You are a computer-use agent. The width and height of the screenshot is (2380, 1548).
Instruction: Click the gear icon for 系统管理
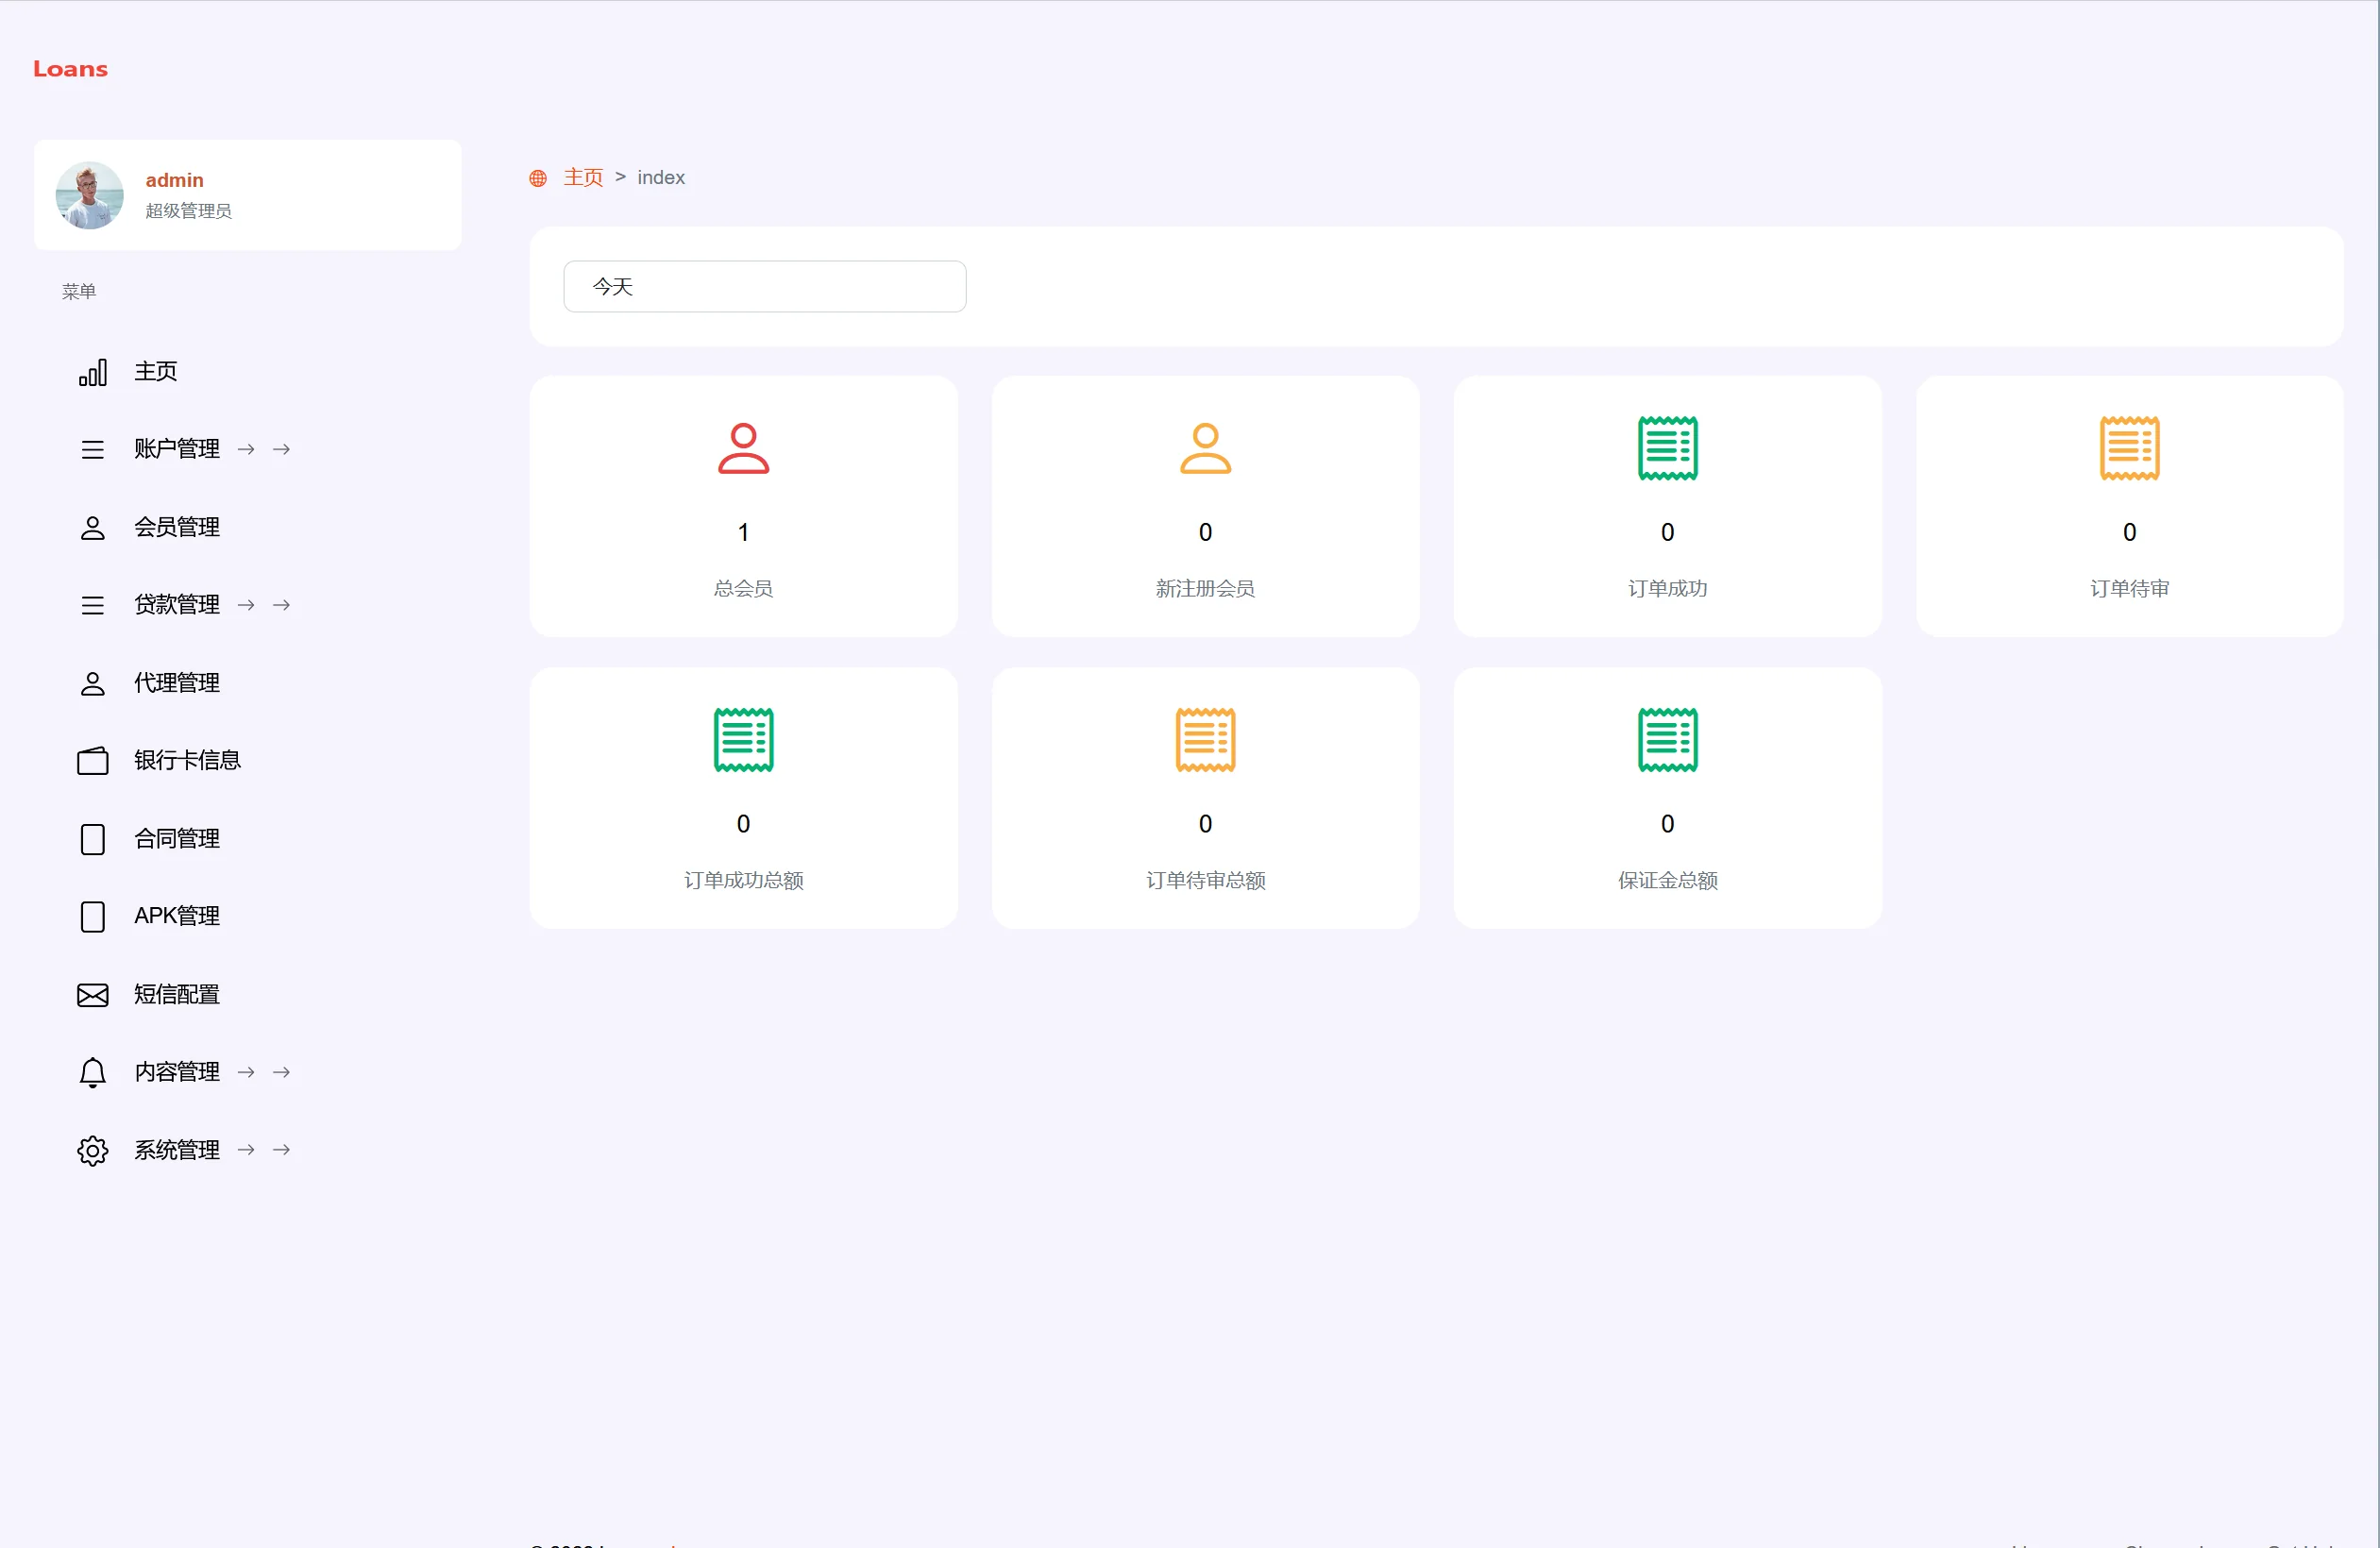[92, 1150]
